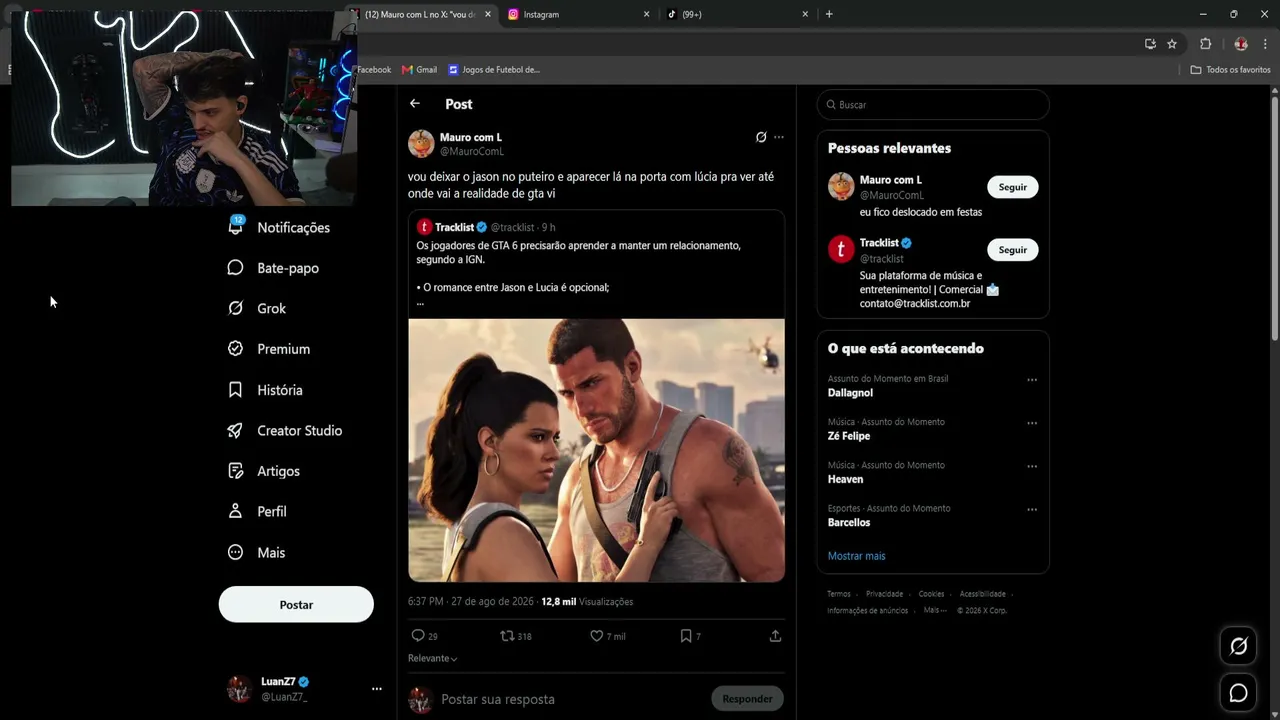This screenshot has height=720, width=1280.
Task: Open the Chrome three-dot menu
Action: coord(1266,44)
